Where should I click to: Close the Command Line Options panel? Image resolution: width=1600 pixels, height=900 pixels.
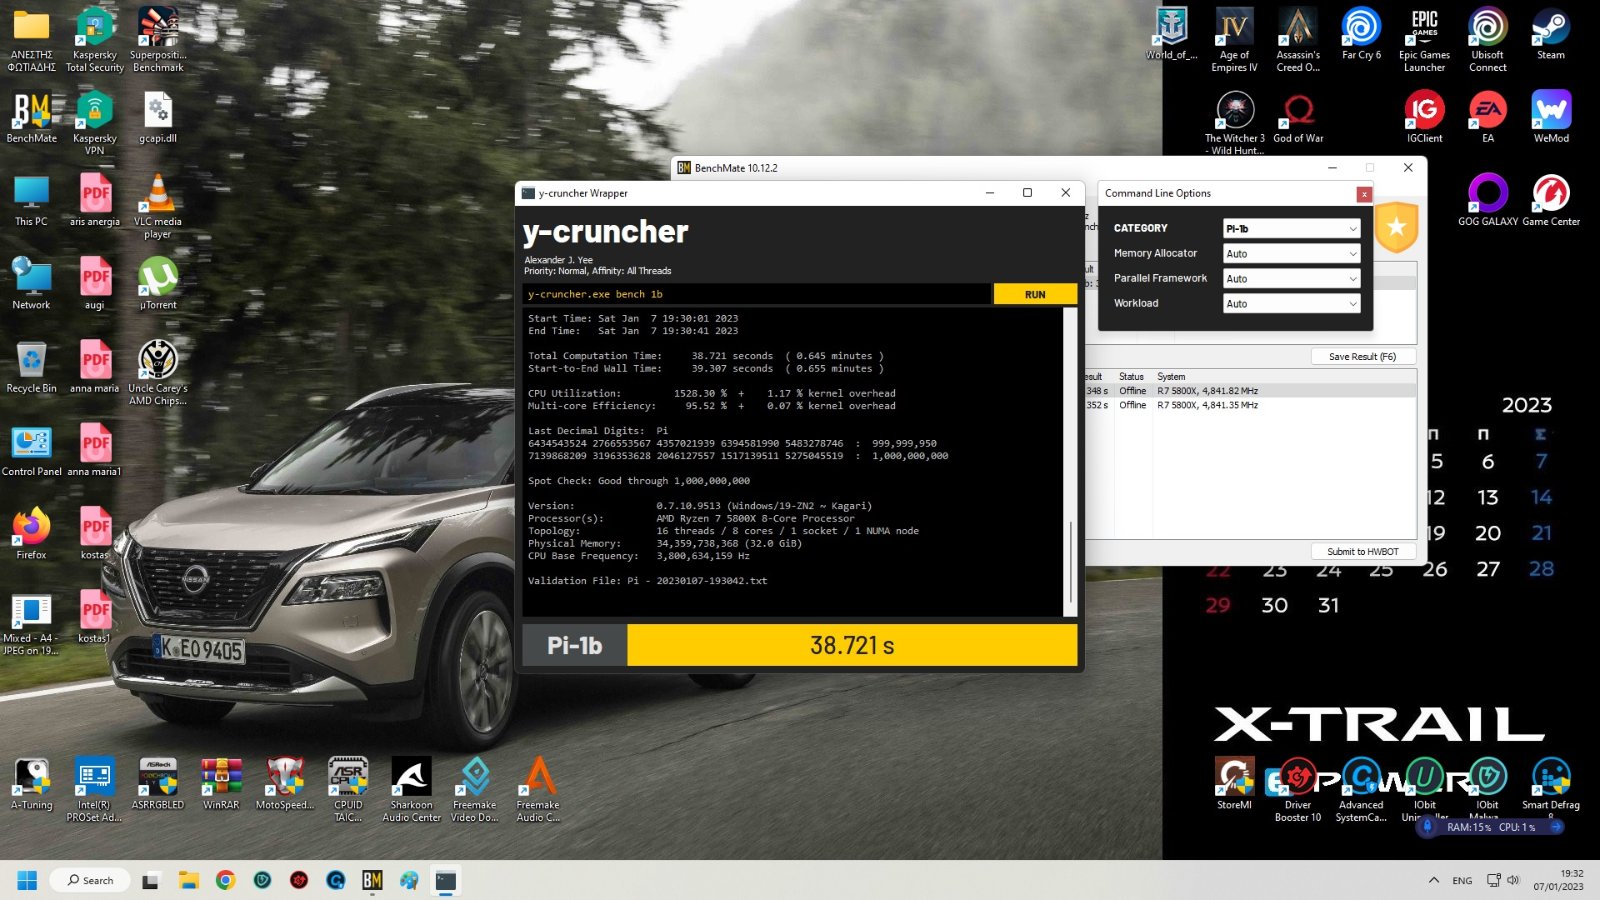1364,194
